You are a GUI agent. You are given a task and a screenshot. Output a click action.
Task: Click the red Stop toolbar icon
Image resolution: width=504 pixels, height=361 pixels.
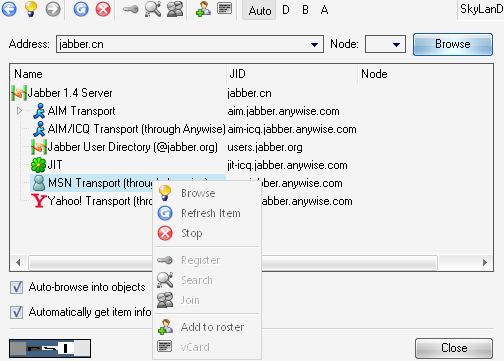pyautogui.click(x=103, y=9)
